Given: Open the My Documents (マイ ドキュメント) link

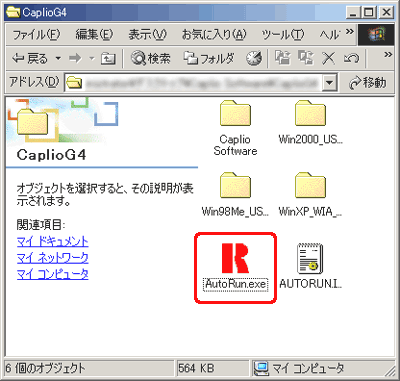Looking at the screenshot, I should [x=52, y=241].
